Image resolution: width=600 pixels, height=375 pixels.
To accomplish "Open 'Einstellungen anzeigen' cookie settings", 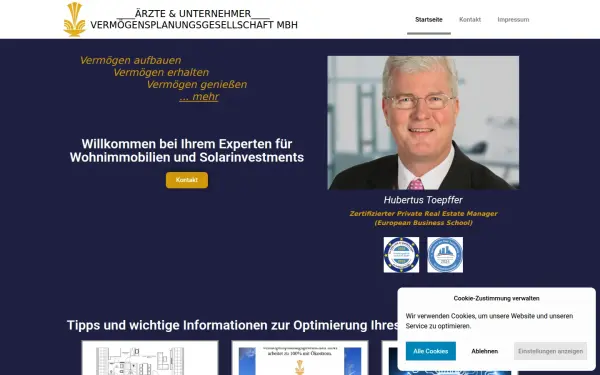I will [550, 351].
